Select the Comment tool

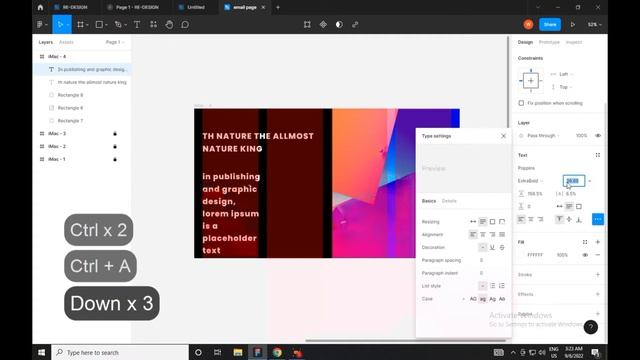pos(185,24)
